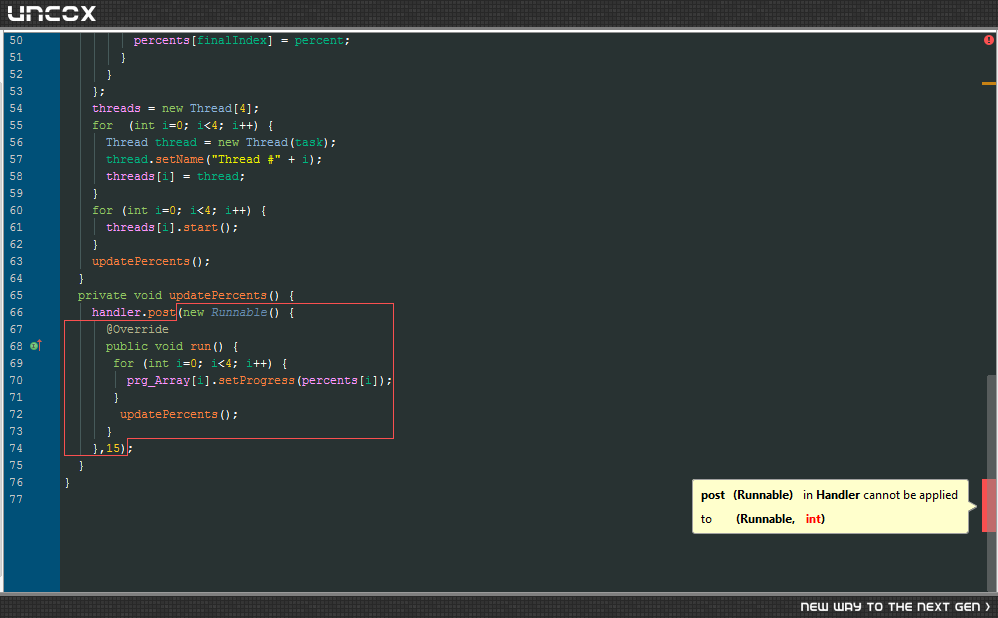Click 'setProgress' method call
Viewport: 998px width, 618px height.
tap(257, 381)
